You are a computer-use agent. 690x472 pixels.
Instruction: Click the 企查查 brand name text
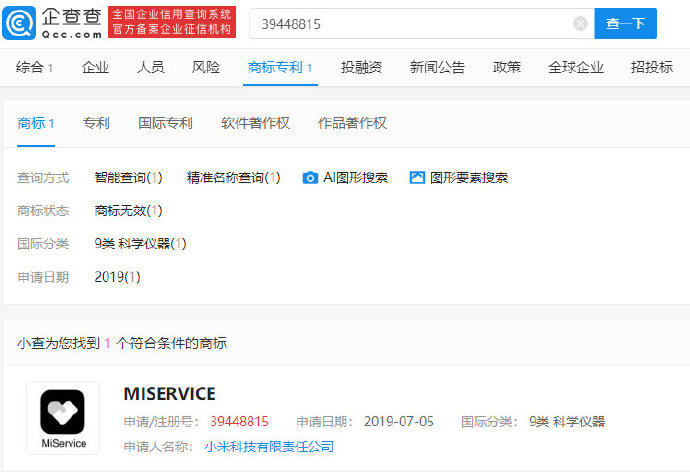click(71, 18)
